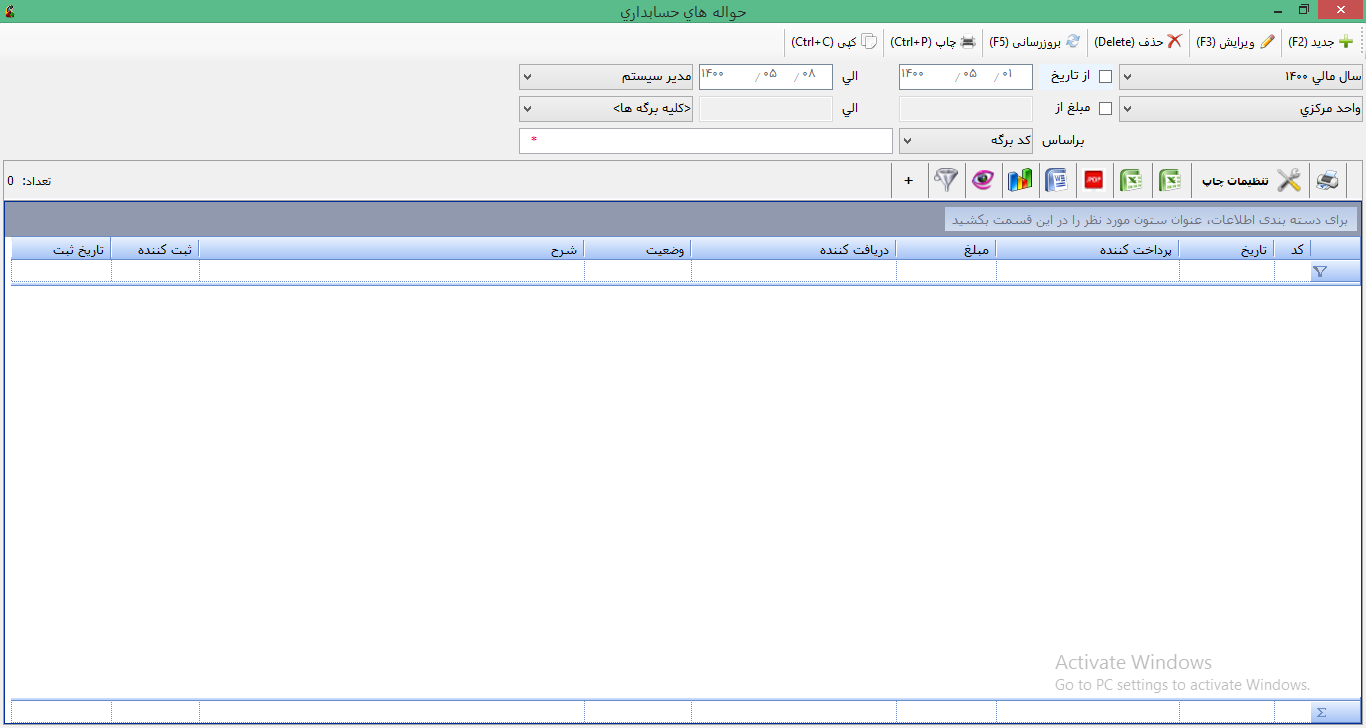The height and width of the screenshot is (728, 1366).
Task: Sort by the ثبت کننده column header
Action: 155,249
